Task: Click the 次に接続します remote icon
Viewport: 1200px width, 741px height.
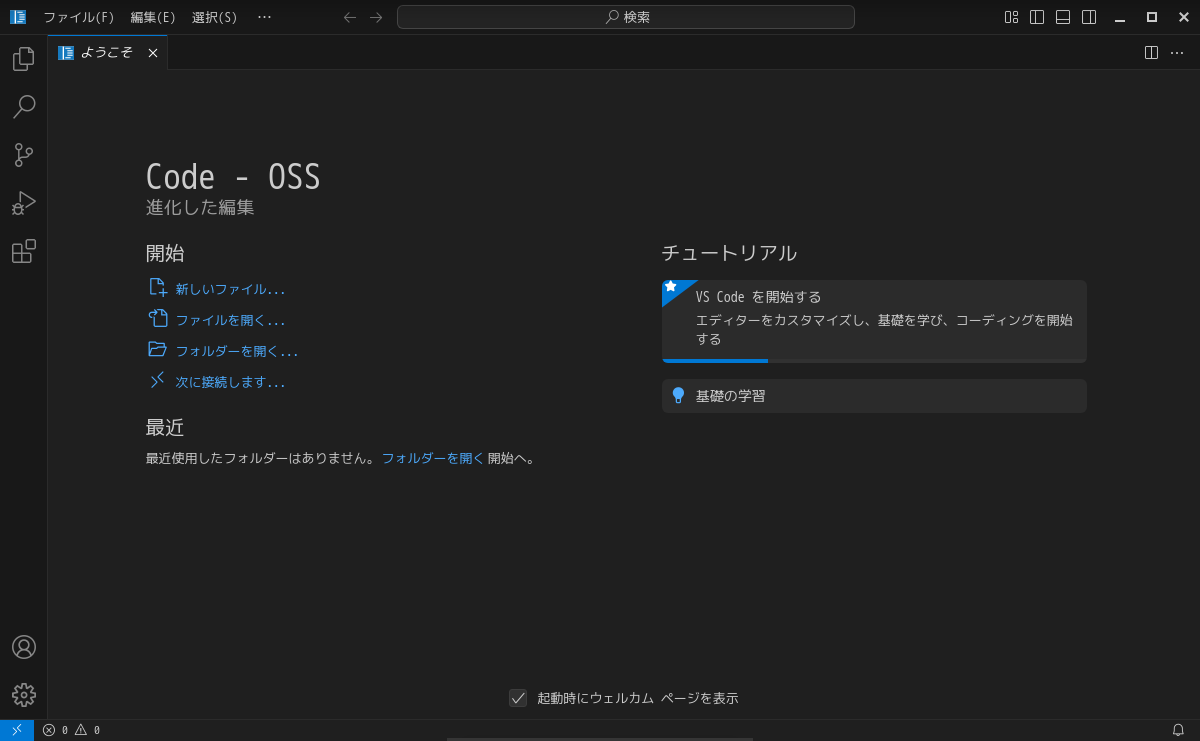Action: [158, 381]
